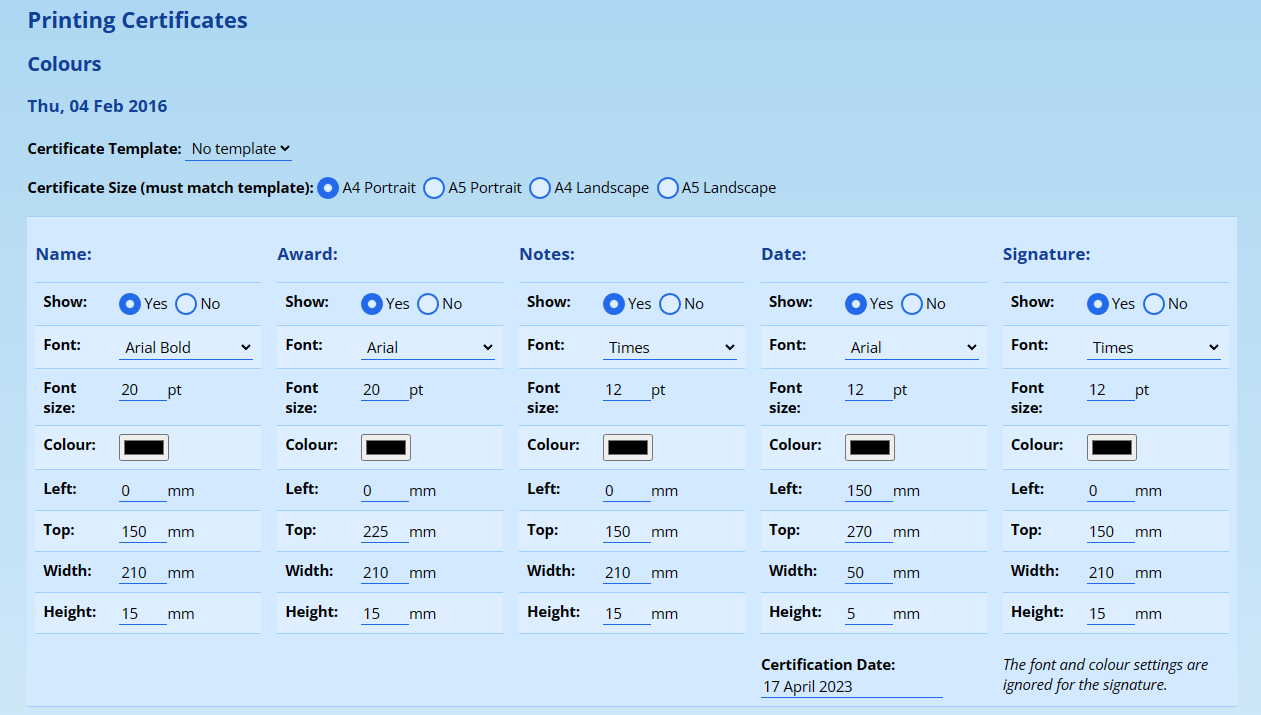1261x715 pixels.
Task: Open the Certificate Template dropdown
Action: [x=239, y=149]
